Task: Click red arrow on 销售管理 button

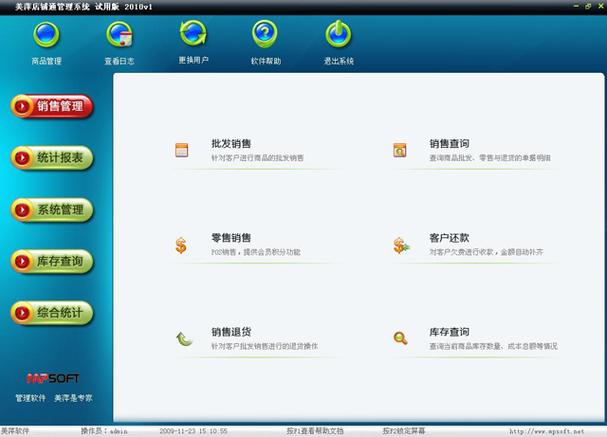Action: [22, 106]
